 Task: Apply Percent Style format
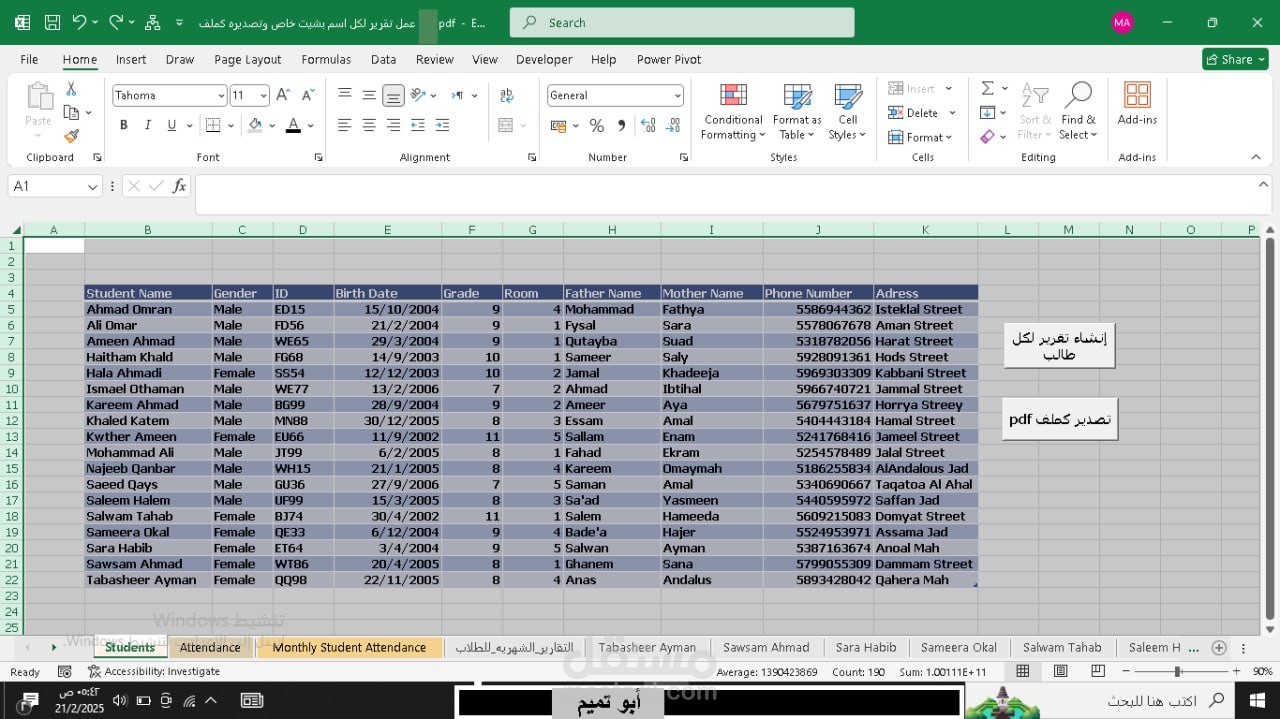[x=596, y=125]
